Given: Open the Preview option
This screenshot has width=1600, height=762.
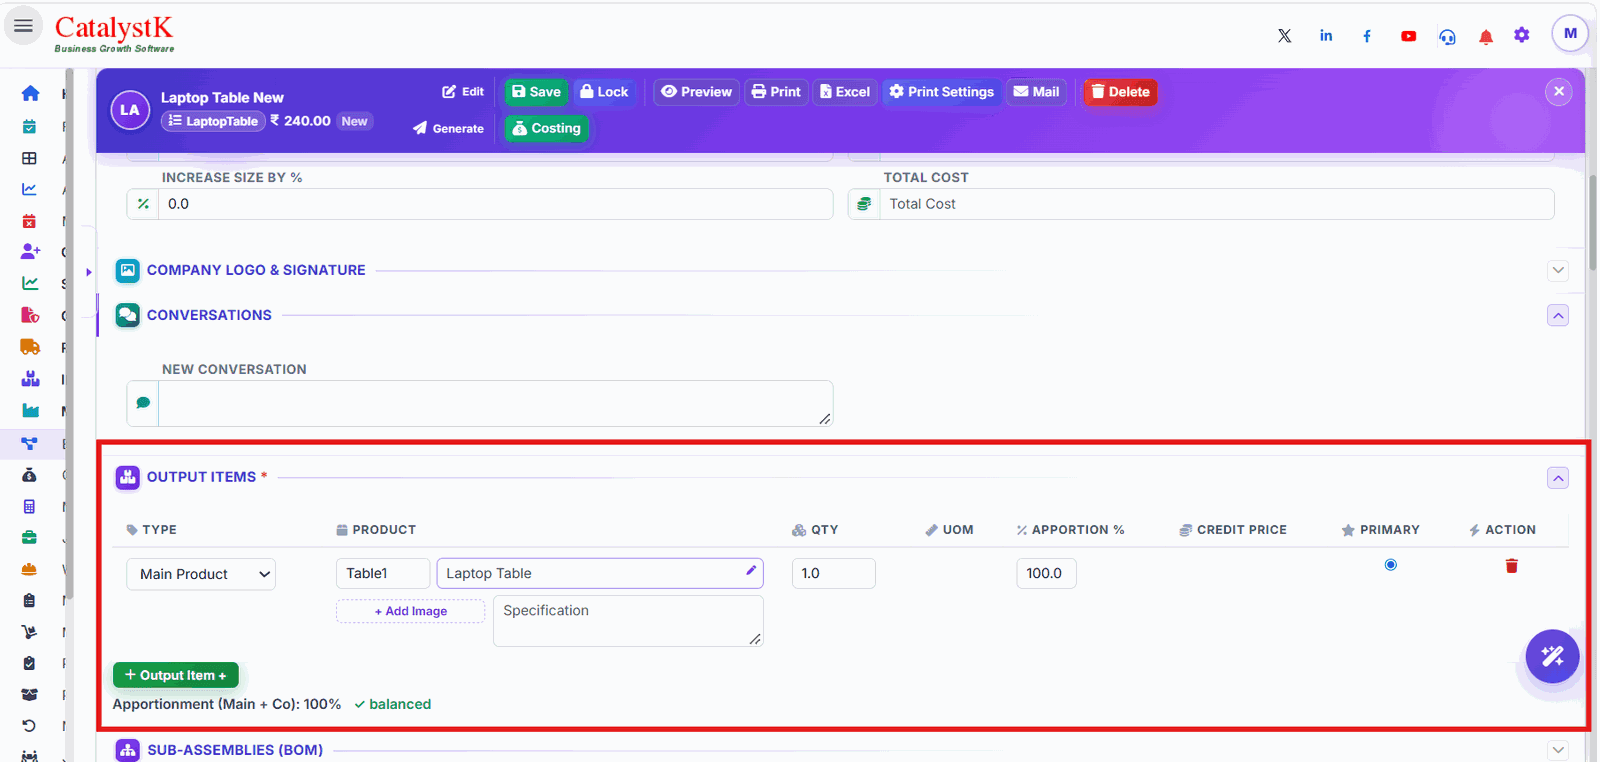Looking at the screenshot, I should coord(696,92).
